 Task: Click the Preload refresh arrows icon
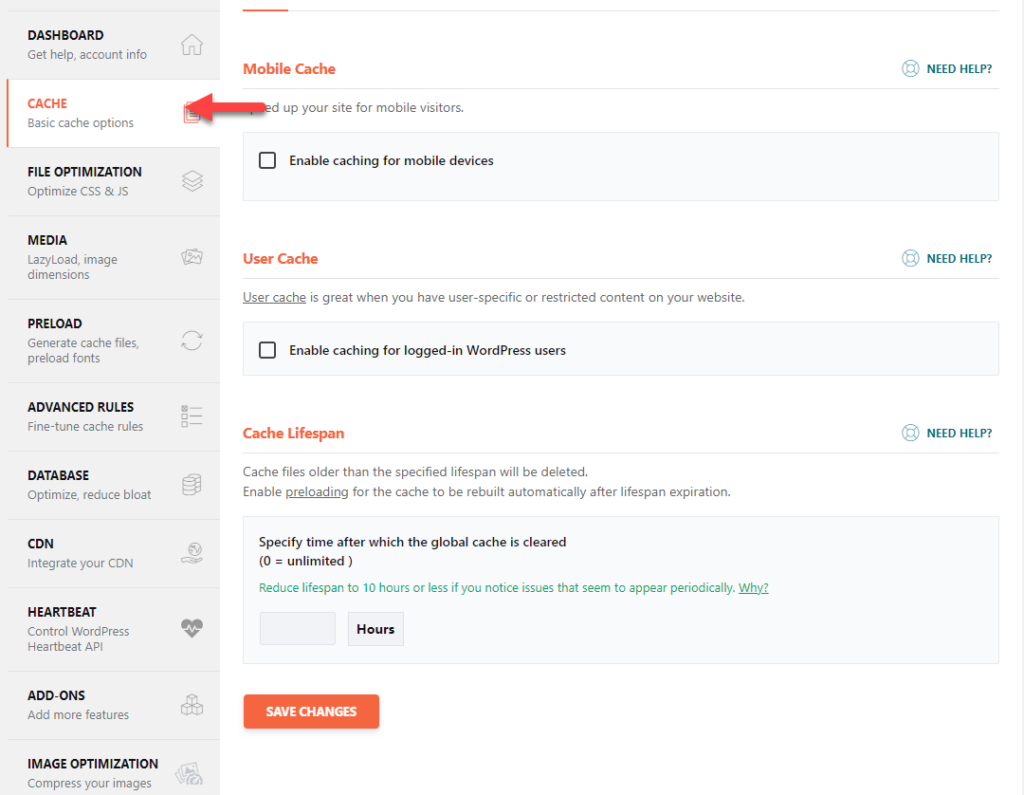pyautogui.click(x=192, y=340)
